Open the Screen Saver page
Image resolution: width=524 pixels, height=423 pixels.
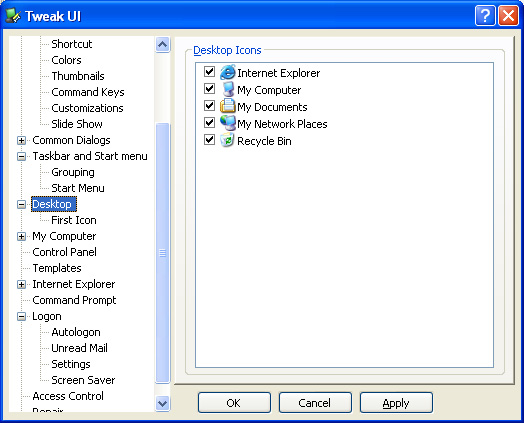pyautogui.click(x=83, y=381)
